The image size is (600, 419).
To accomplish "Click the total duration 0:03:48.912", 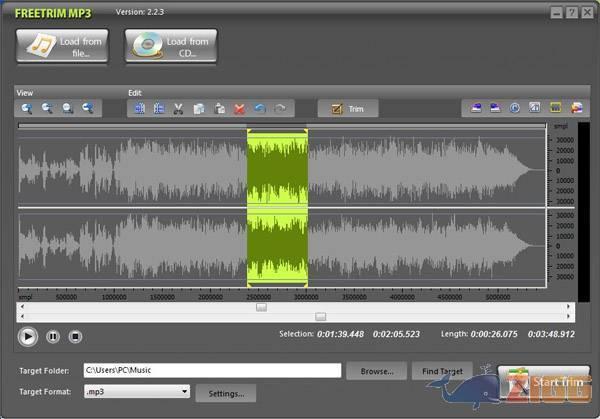I will point(551,334).
